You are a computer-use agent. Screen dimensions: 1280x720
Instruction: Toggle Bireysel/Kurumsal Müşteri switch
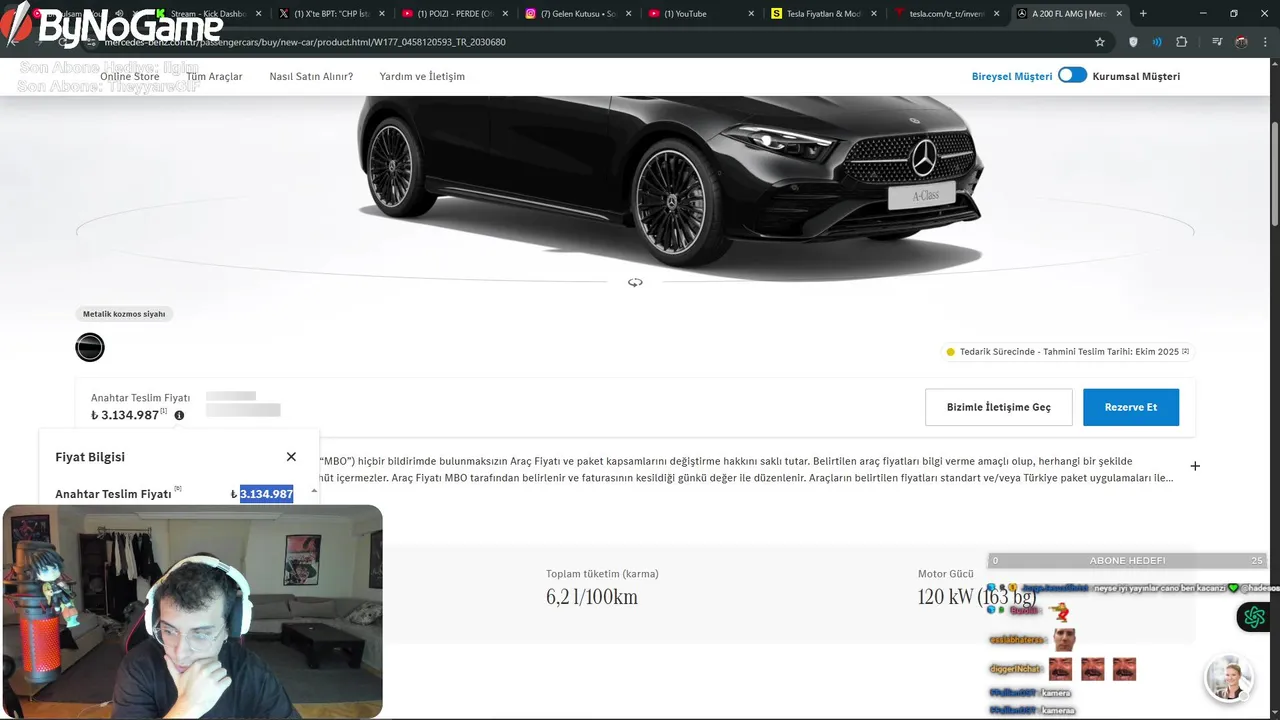pos(1072,75)
